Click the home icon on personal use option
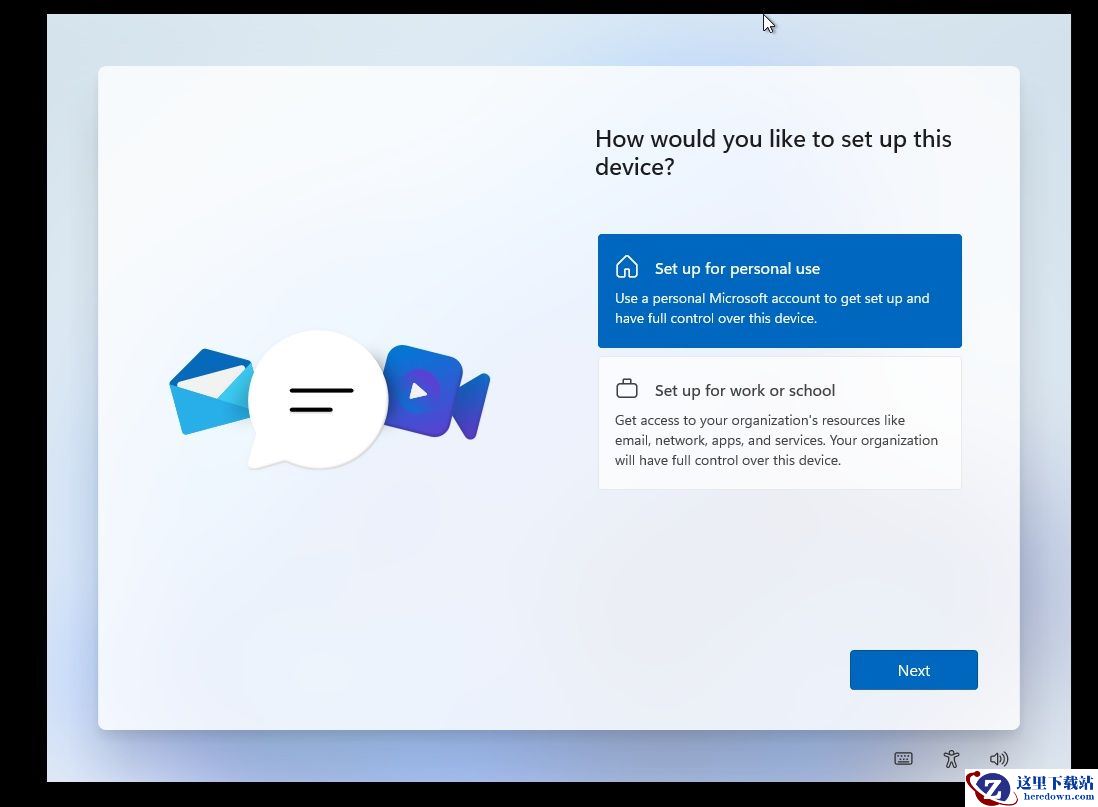This screenshot has width=1098, height=807. coord(627,267)
